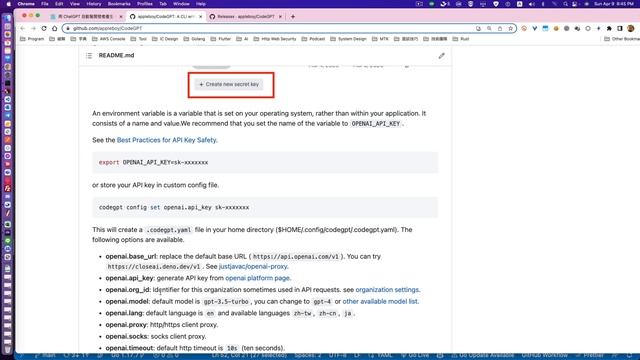This screenshot has width=640, height=360.
Task: Click the share icon in the address bar
Action: (x=500, y=29)
